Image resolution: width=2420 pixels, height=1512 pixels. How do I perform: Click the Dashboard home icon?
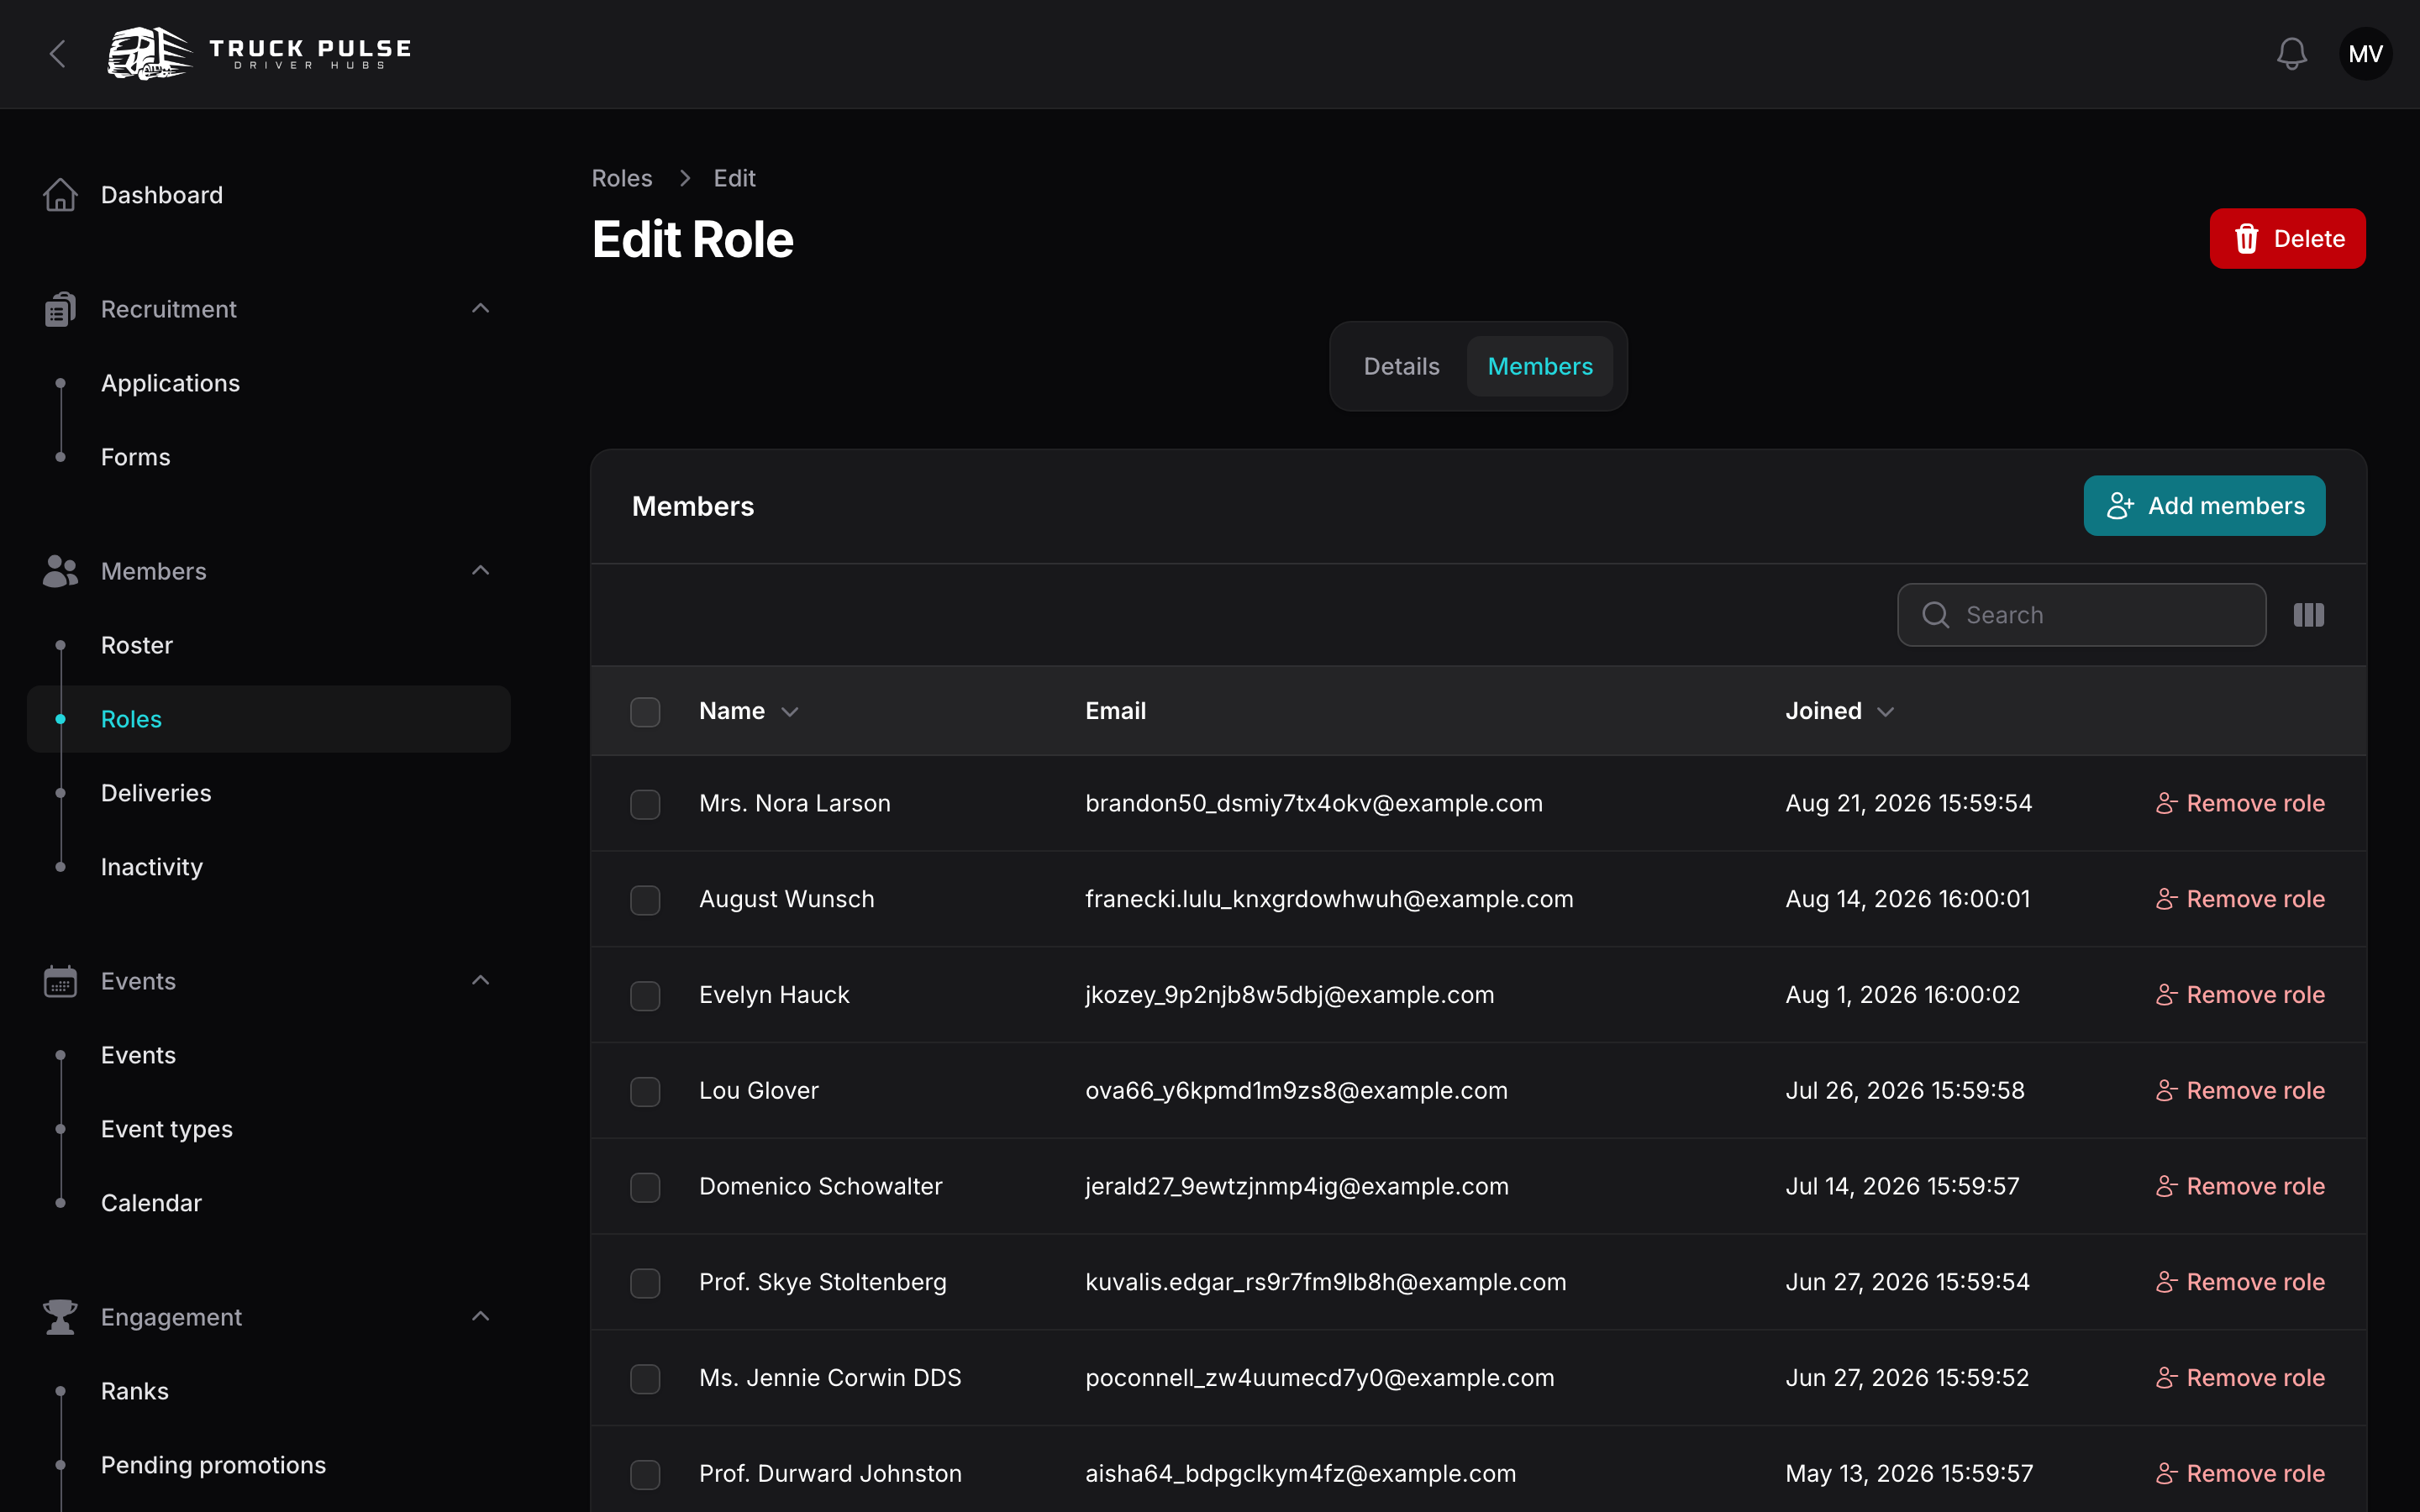point(60,195)
